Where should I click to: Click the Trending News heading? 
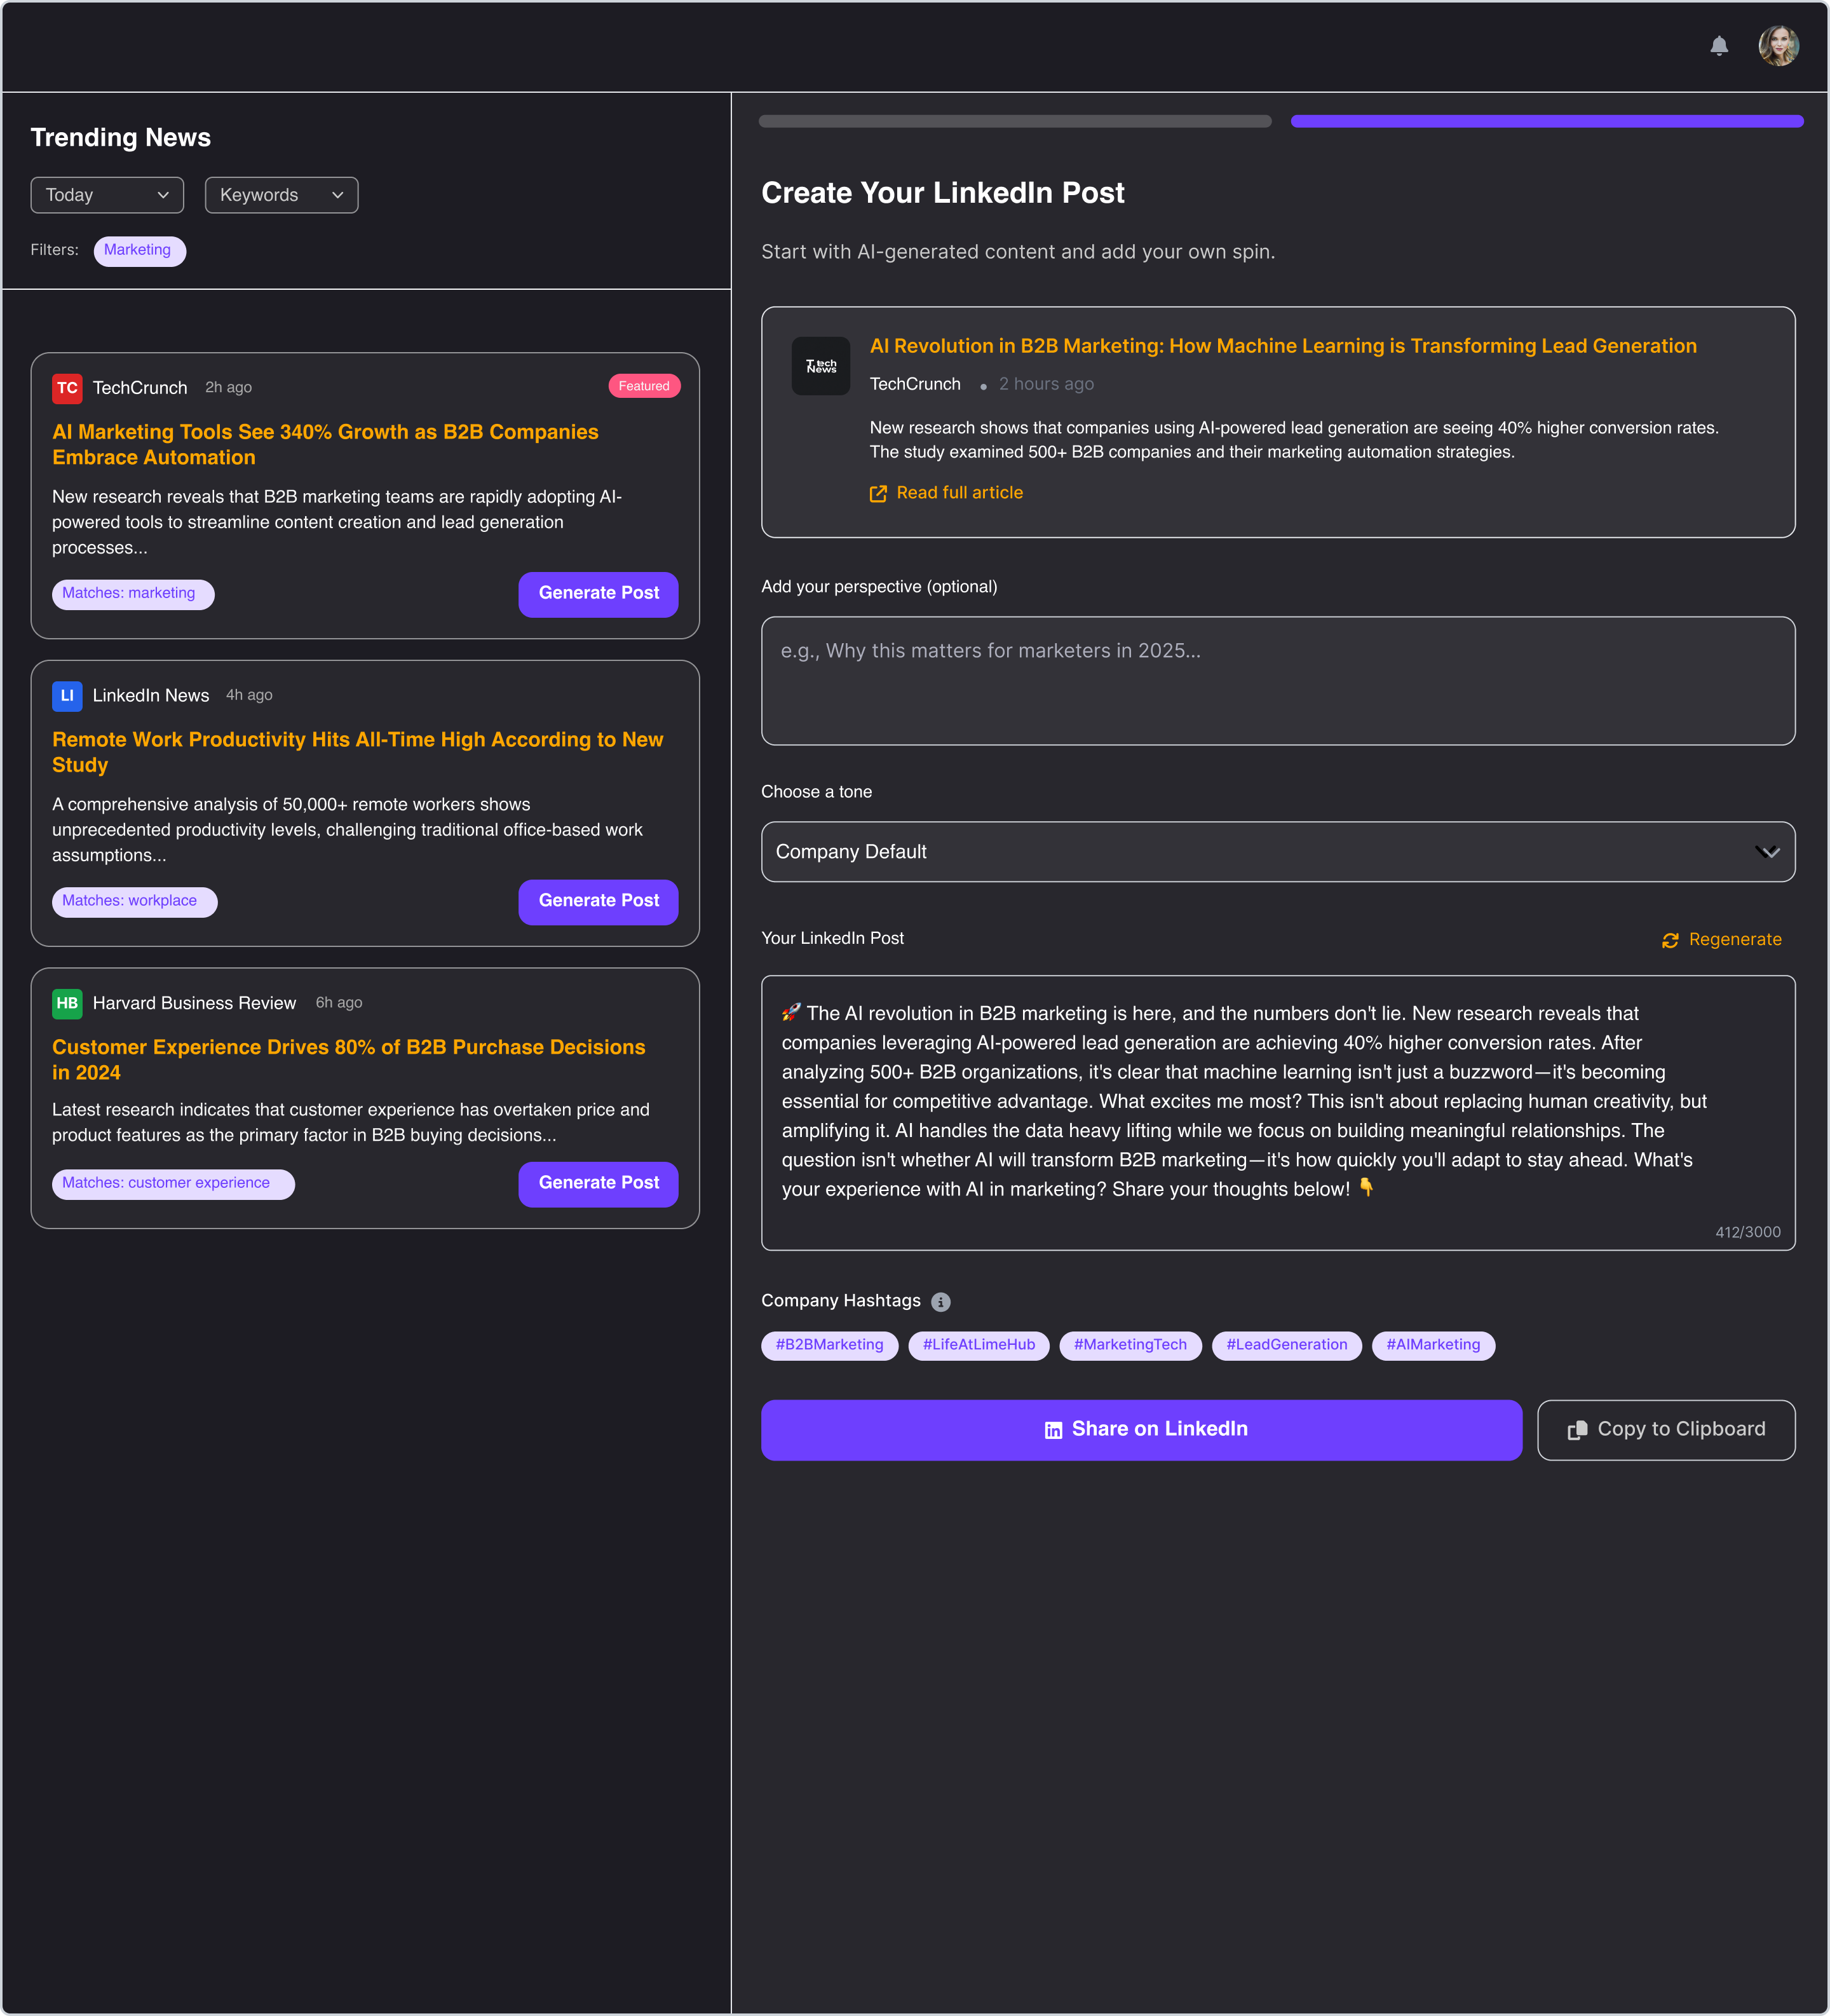tap(121, 138)
